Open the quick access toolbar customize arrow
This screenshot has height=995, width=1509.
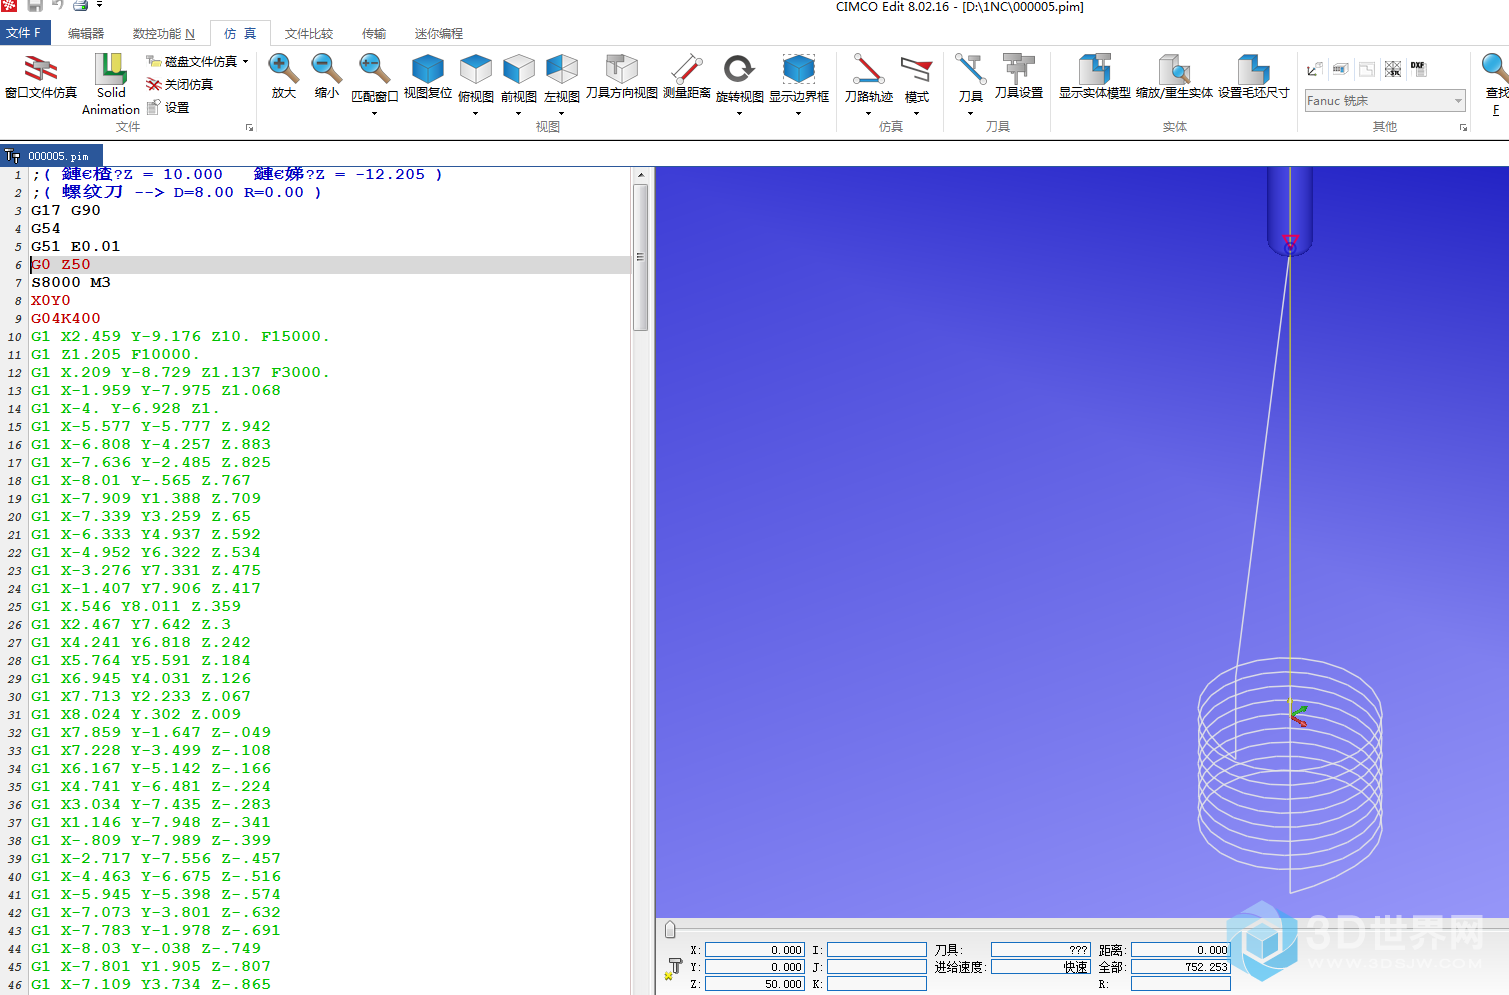pos(99,6)
